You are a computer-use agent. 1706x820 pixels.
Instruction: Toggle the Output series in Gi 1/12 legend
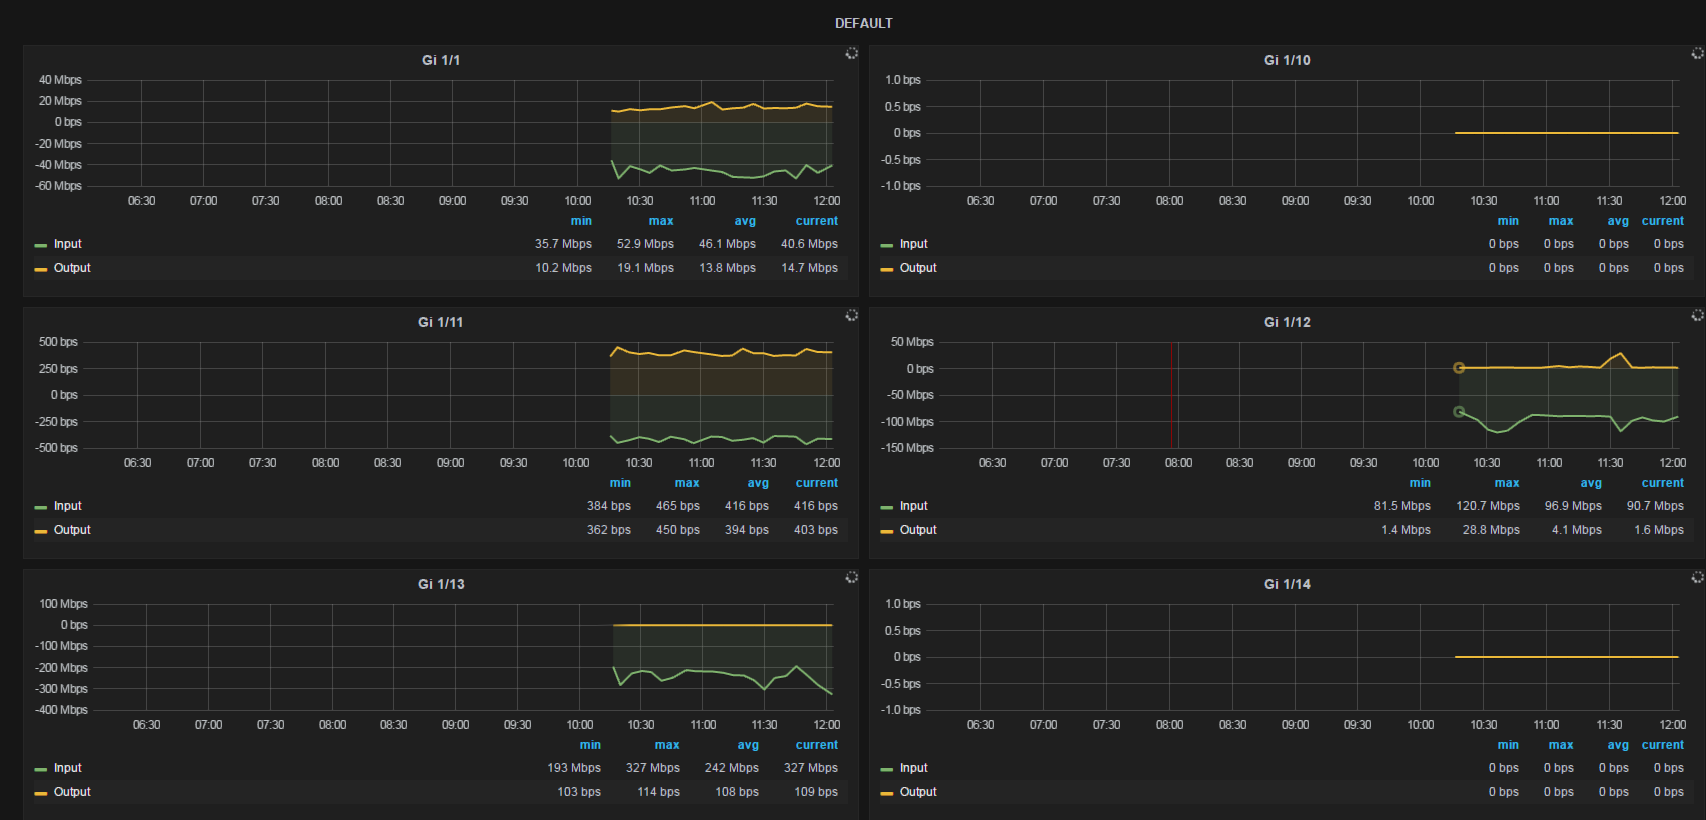pos(917,530)
